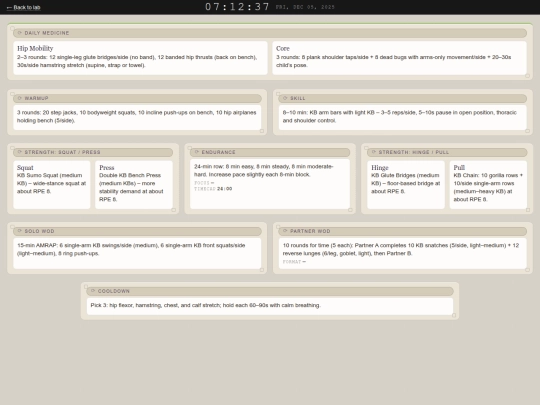Click the COOLDOWN header label

(x=114, y=291)
